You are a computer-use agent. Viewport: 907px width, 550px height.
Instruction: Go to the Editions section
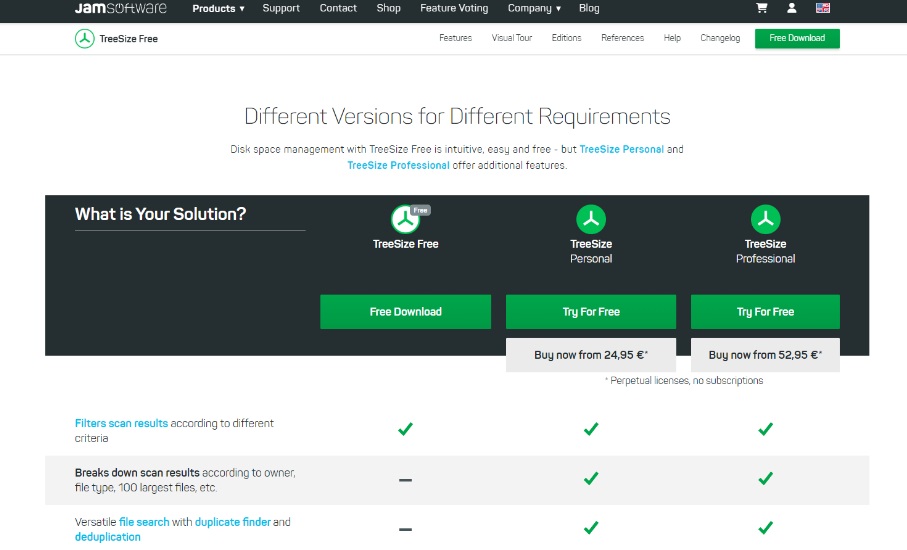tap(566, 38)
